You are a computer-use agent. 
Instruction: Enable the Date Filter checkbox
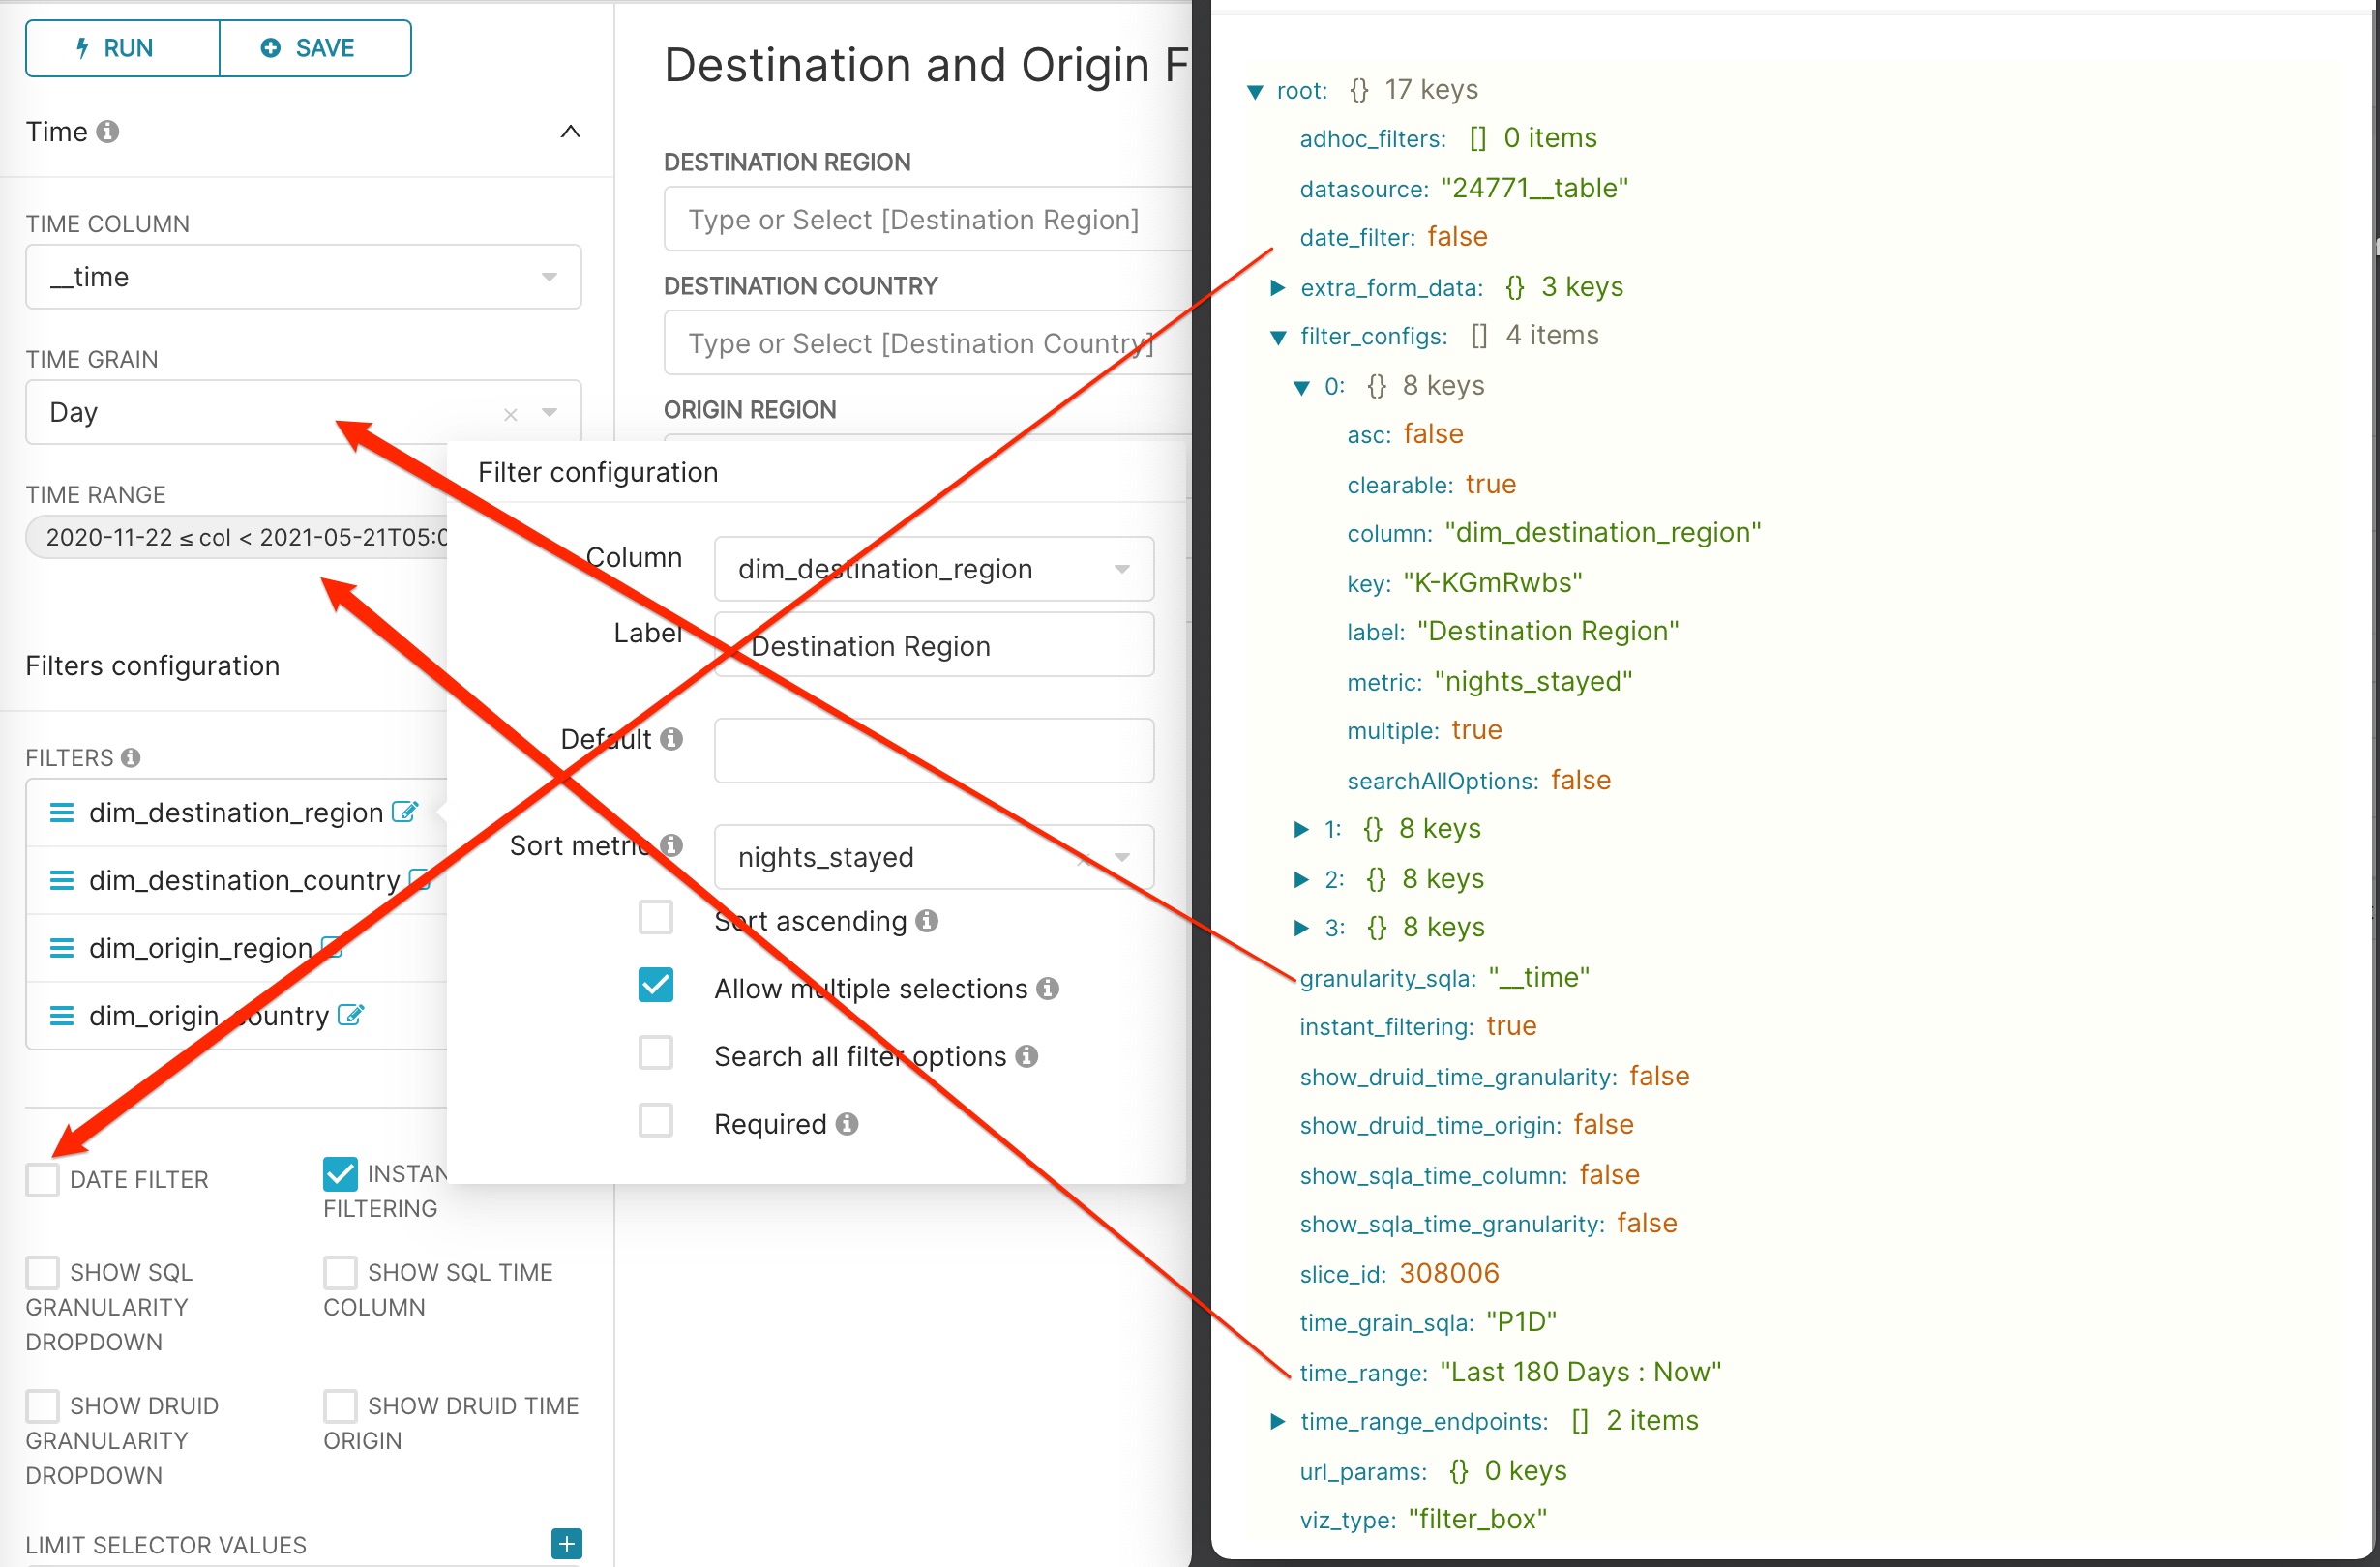click(42, 1179)
